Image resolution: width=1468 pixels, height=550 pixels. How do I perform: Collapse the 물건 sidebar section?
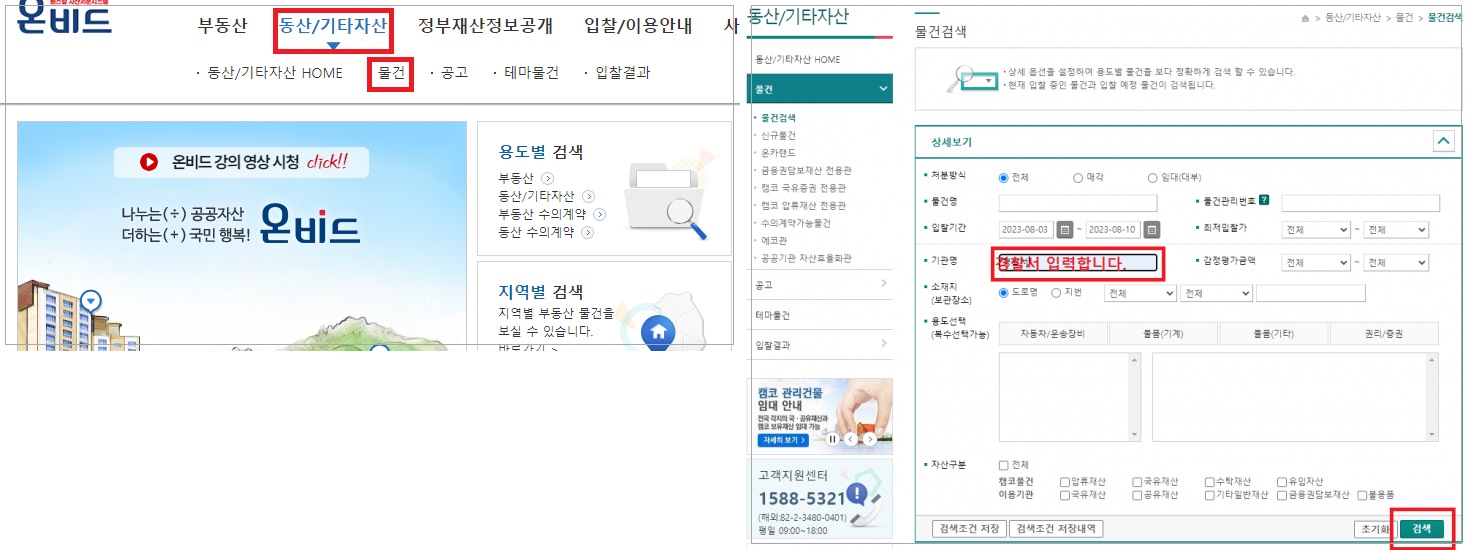tap(883, 89)
